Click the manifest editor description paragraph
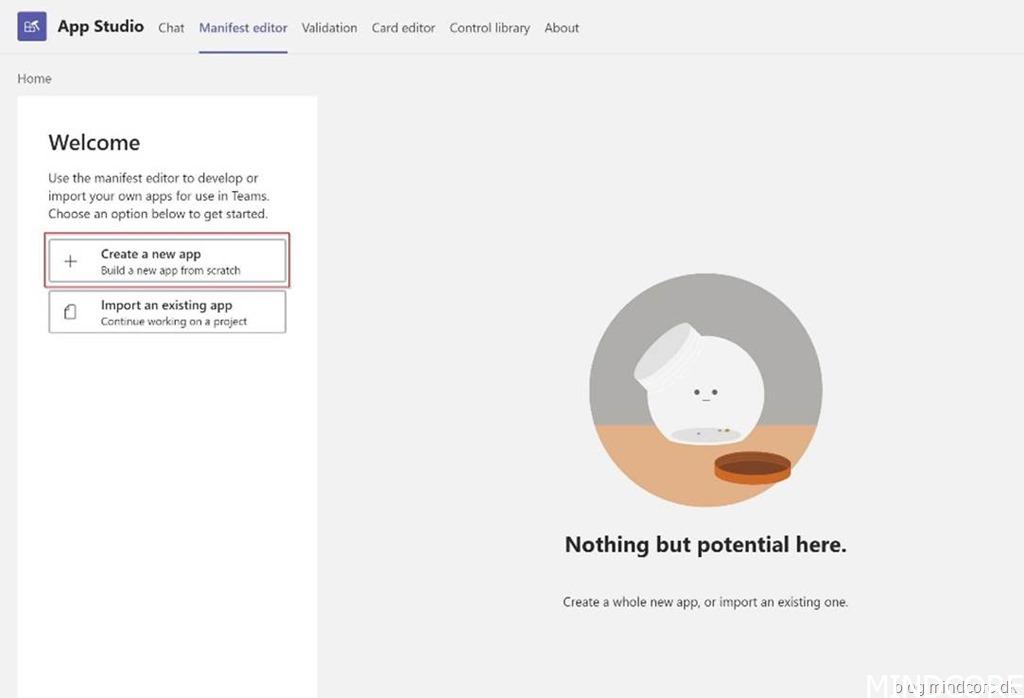 (158, 196)
